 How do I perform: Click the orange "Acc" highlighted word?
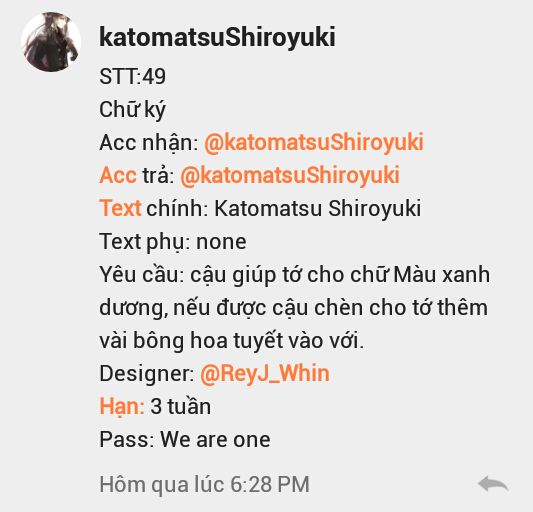[x=118, y=175]
